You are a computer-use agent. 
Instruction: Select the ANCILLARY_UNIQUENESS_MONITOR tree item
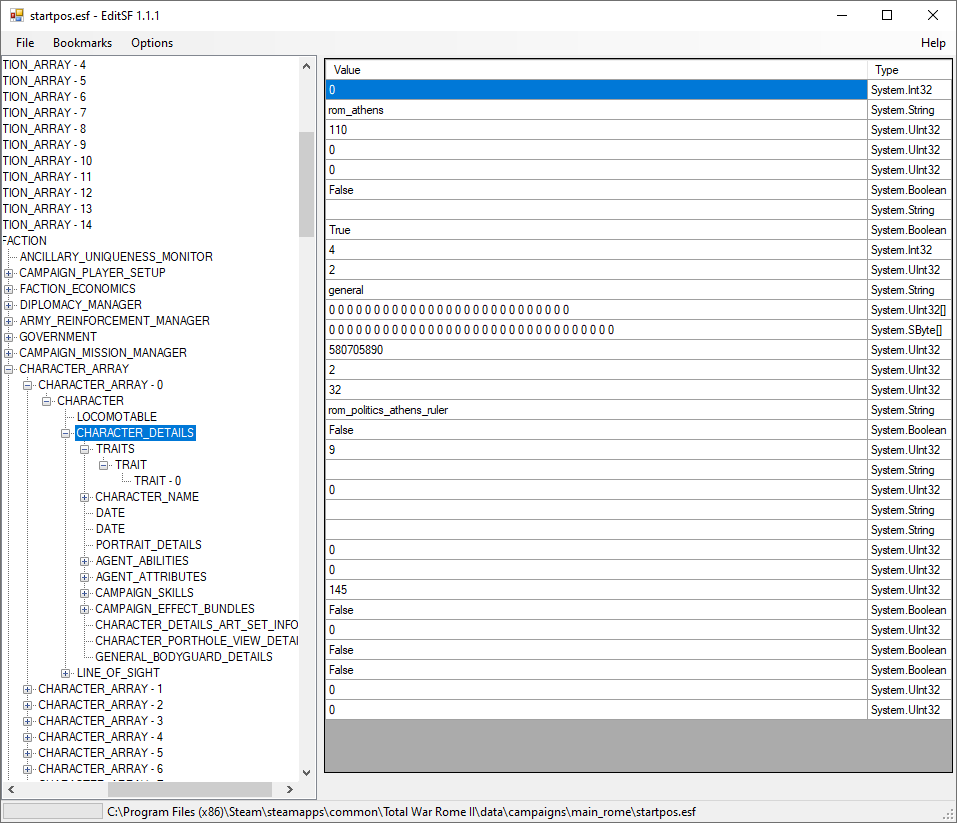(116, 257)
